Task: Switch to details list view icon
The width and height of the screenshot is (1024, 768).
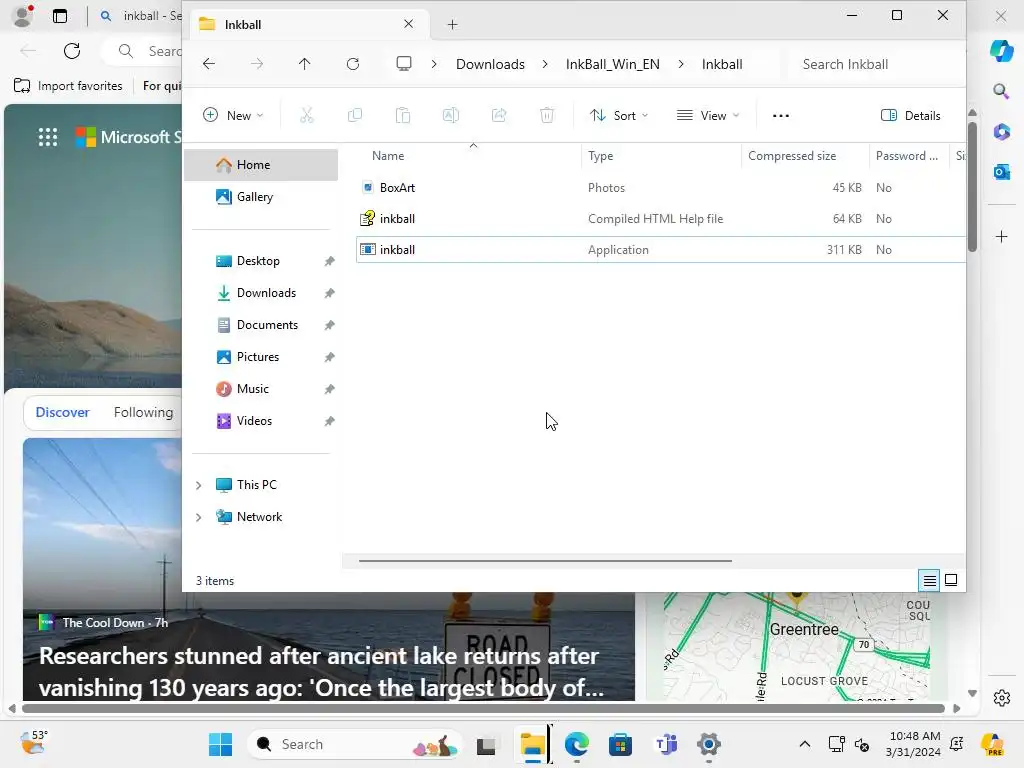Action: pos(929,580)
